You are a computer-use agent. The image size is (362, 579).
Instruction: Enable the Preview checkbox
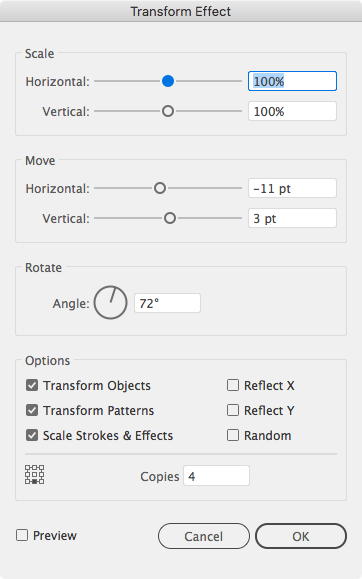point(22,535)
